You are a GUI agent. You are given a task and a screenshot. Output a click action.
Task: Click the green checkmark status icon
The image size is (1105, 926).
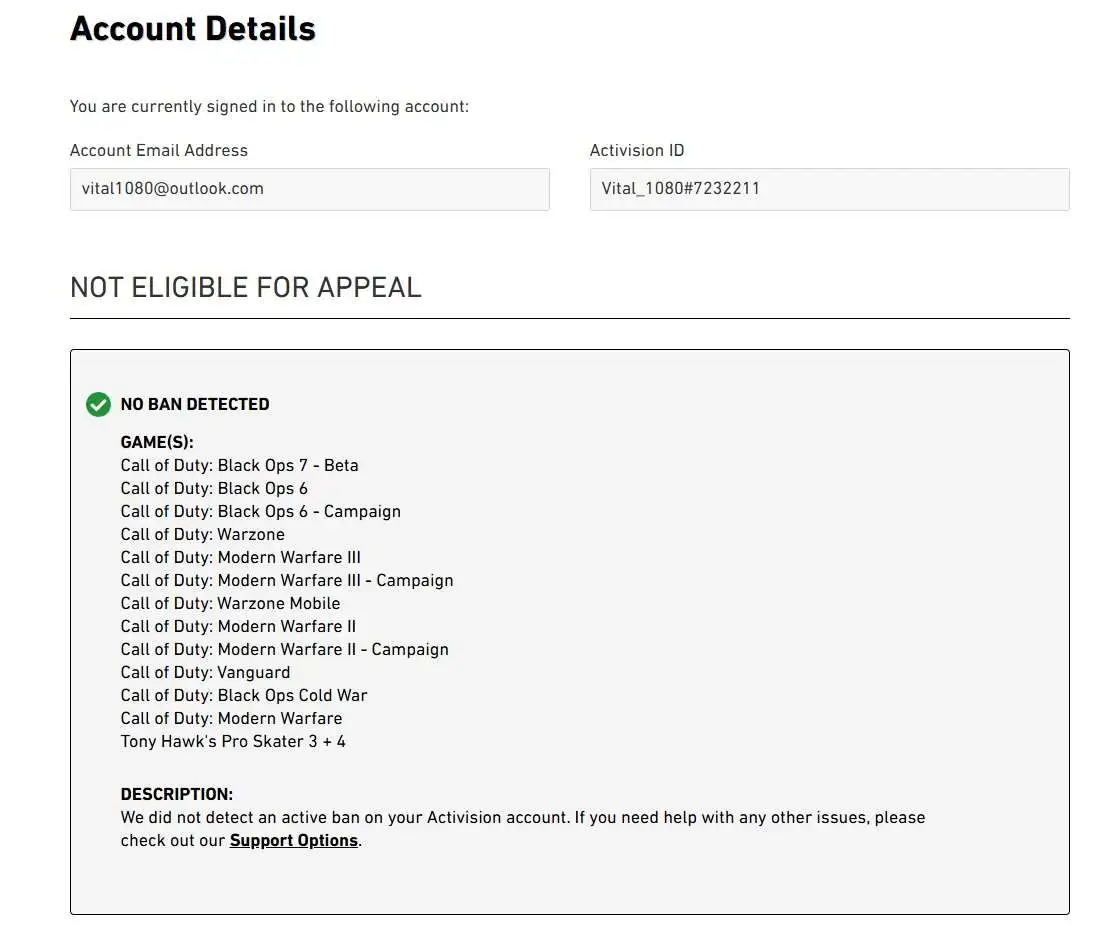98,404
